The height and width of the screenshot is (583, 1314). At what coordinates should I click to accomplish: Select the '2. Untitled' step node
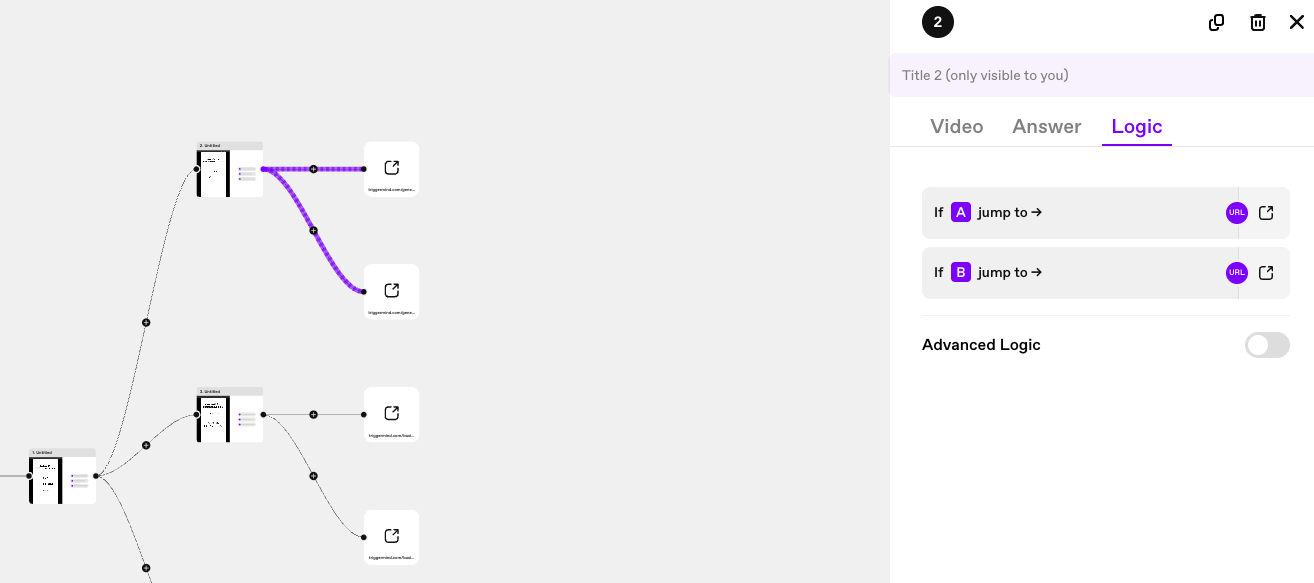[229, 170]
